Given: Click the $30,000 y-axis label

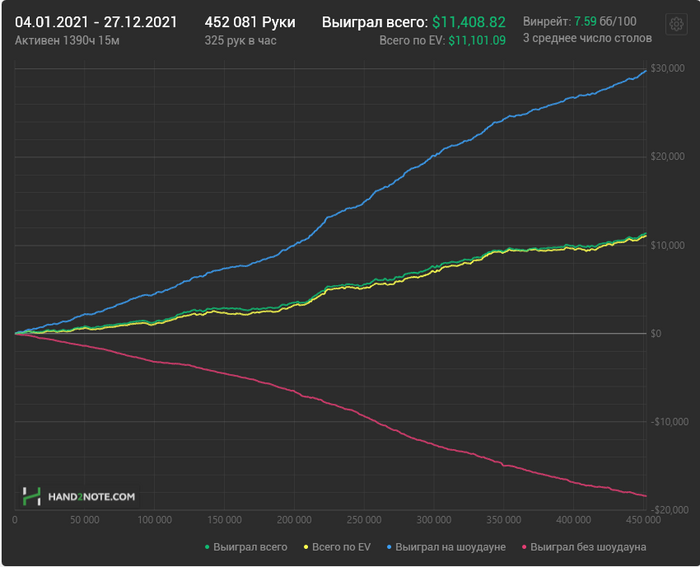Looking at the screenshot, I should click(667, 68).
